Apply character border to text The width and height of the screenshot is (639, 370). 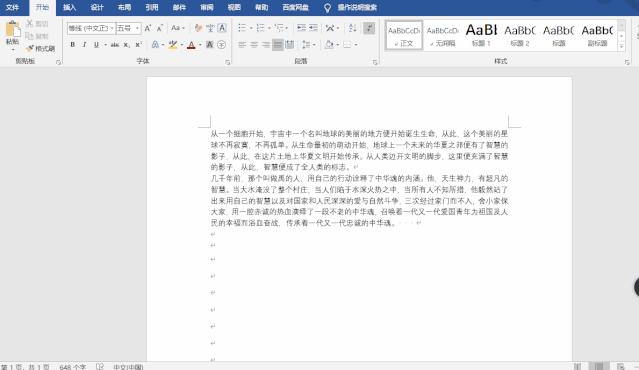tap(222, 28)
